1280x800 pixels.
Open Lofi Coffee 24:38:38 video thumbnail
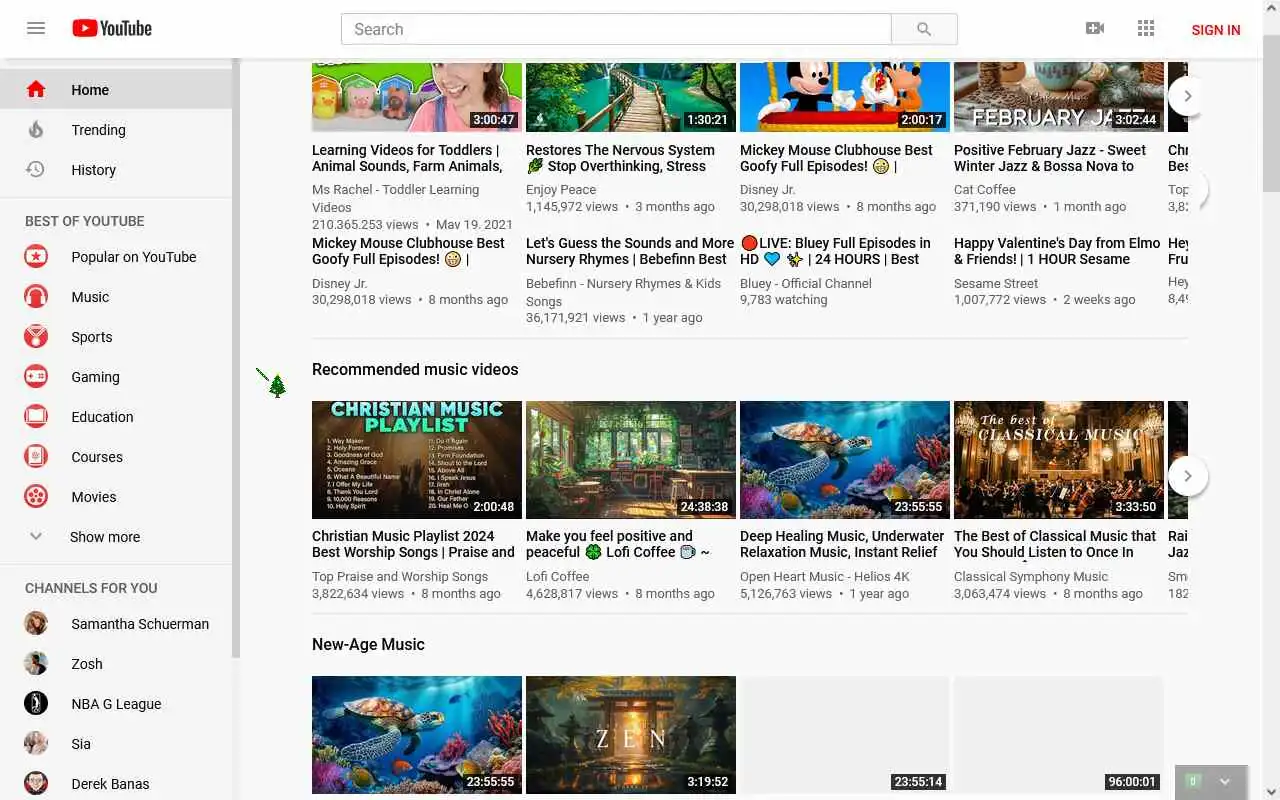tap(631, 459)
